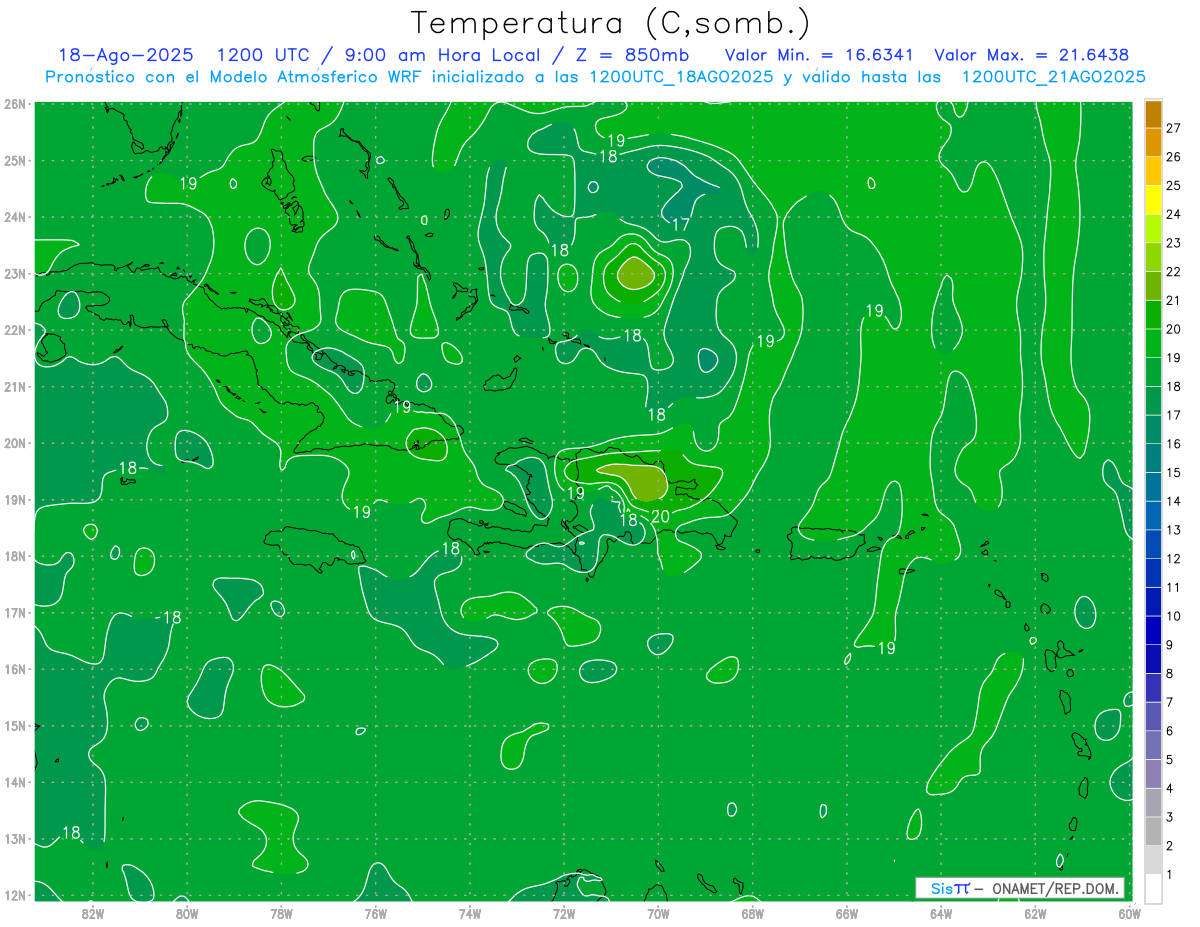Click the latitude label "13N"

(15, 838)
